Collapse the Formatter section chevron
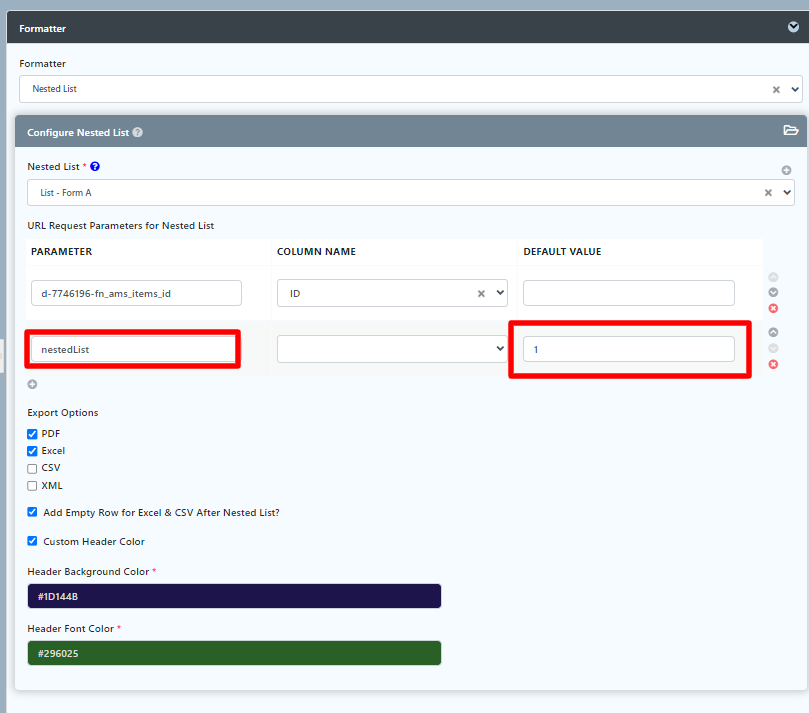 point(793,27)
